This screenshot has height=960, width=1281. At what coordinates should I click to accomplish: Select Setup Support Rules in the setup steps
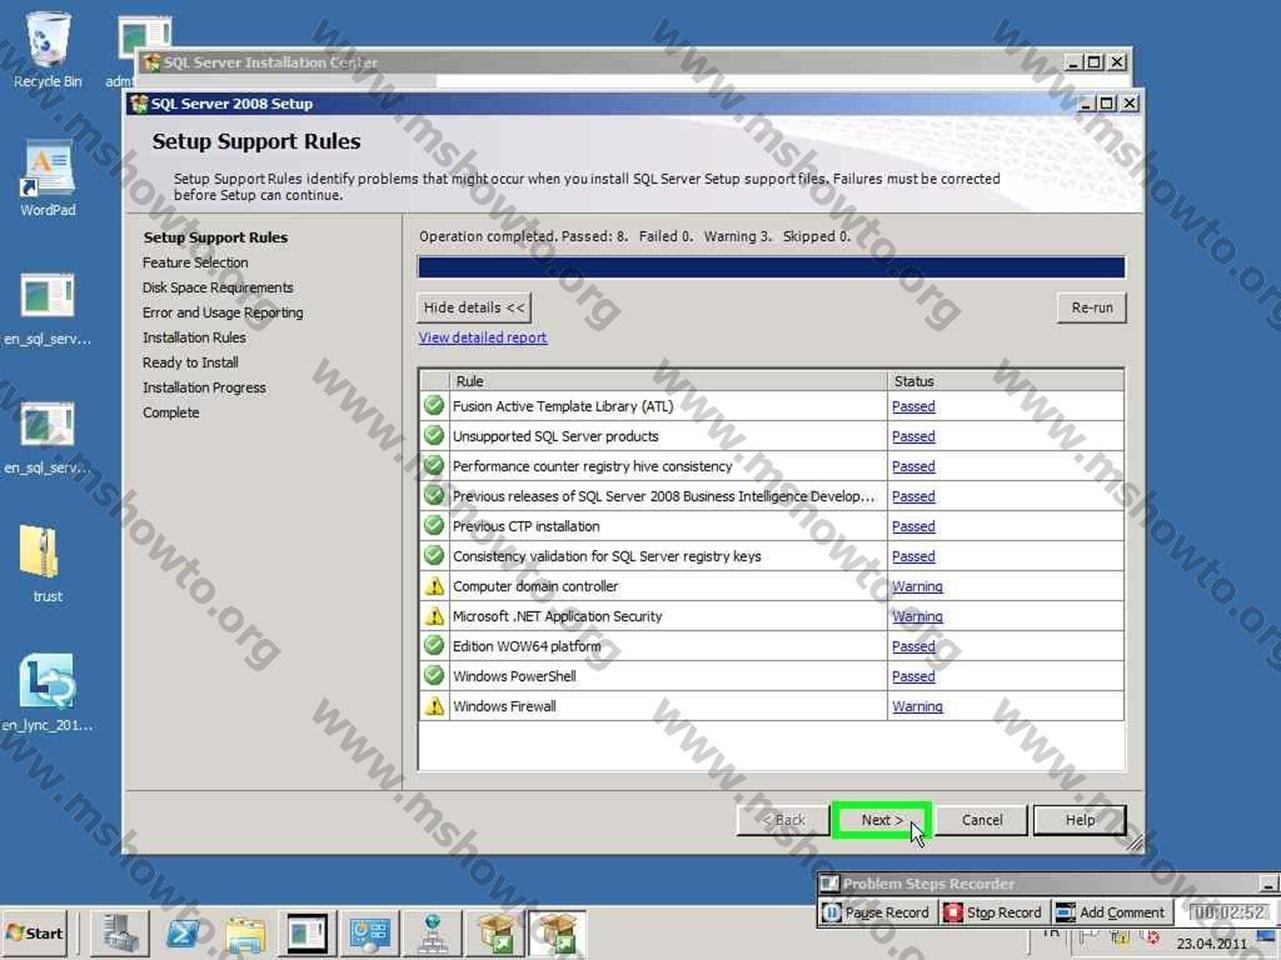coord(215,238)
